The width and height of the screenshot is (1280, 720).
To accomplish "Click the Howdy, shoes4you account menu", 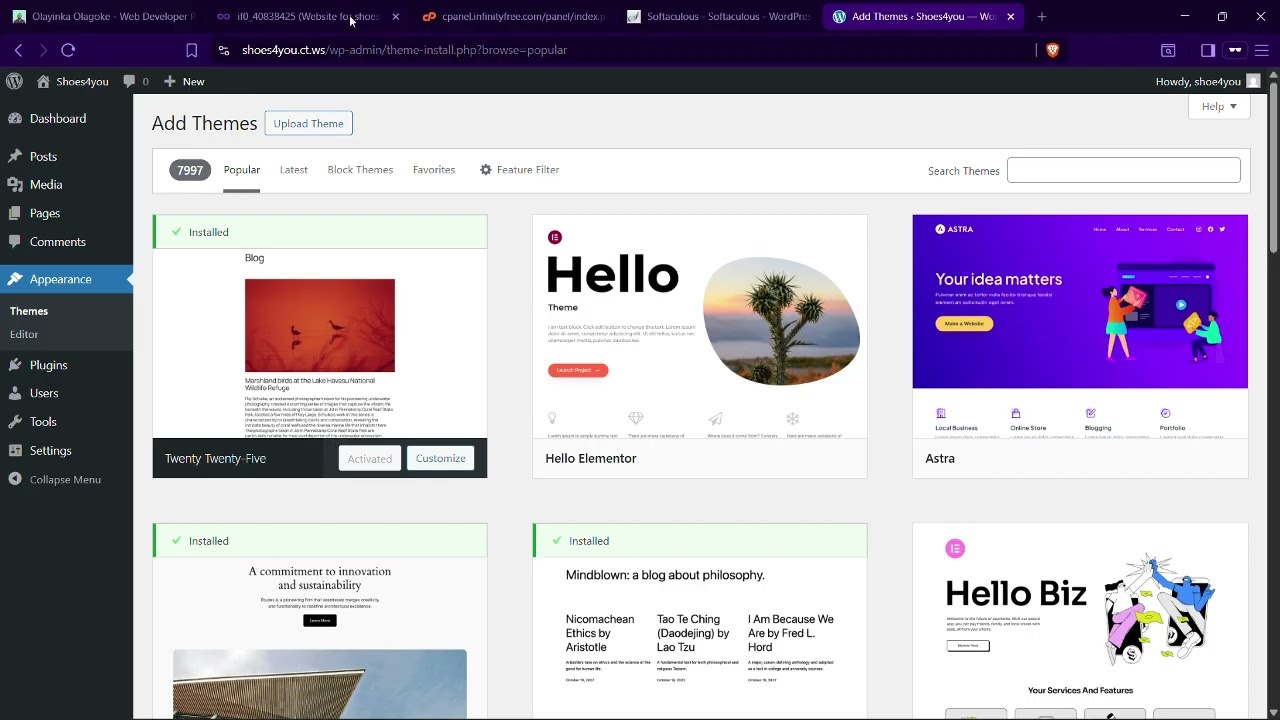I will pos(1207,81).
